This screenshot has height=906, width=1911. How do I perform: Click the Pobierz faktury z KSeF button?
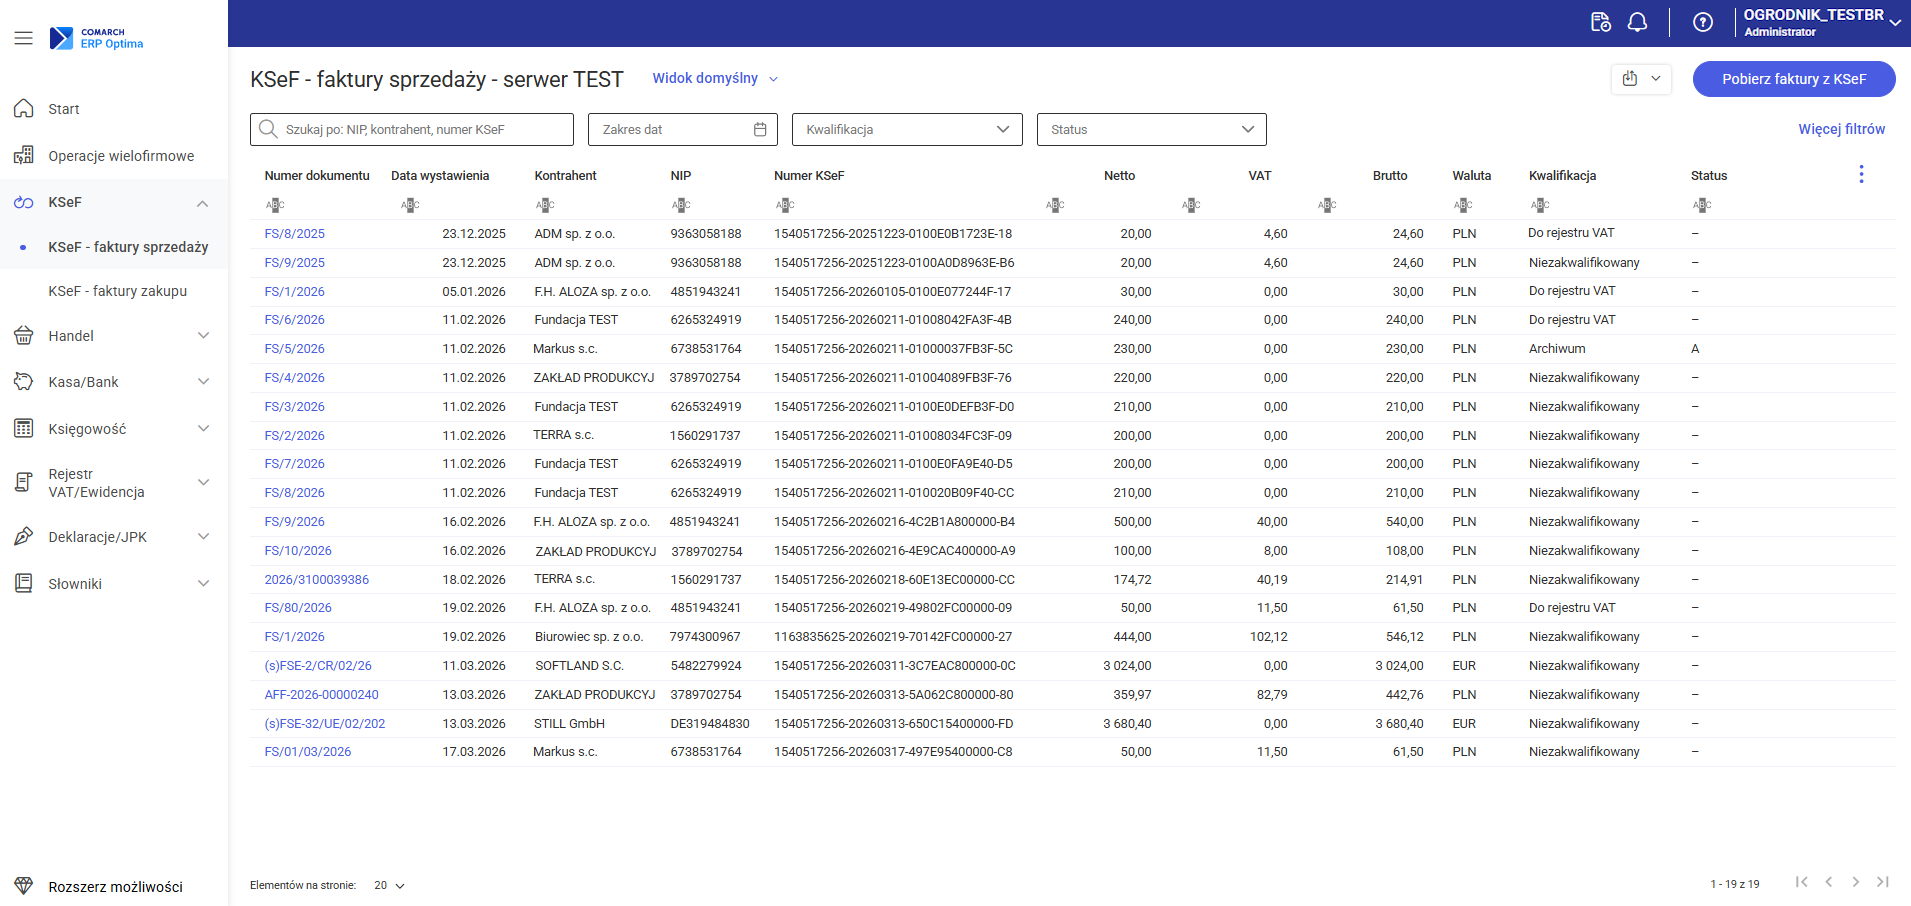[1793, 79]
